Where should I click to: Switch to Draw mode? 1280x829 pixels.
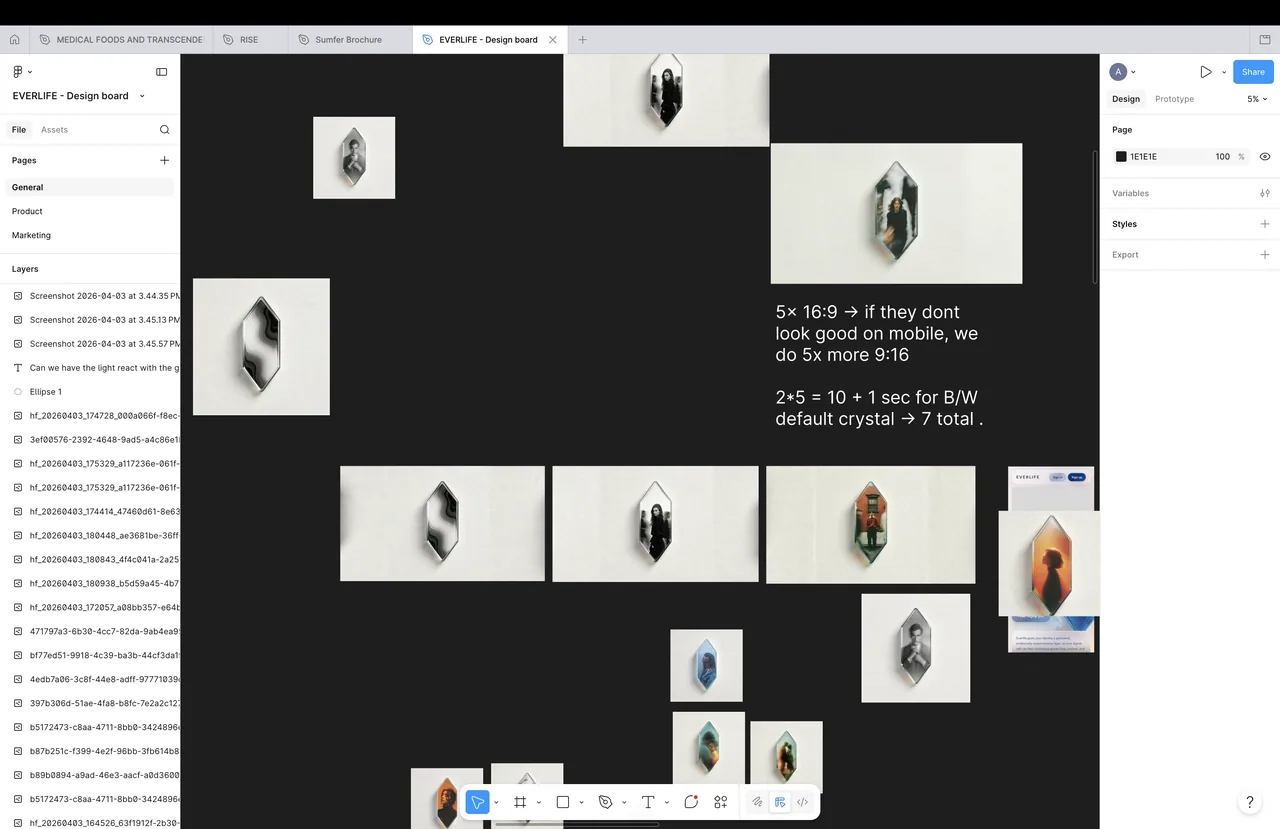pos(758,802)
